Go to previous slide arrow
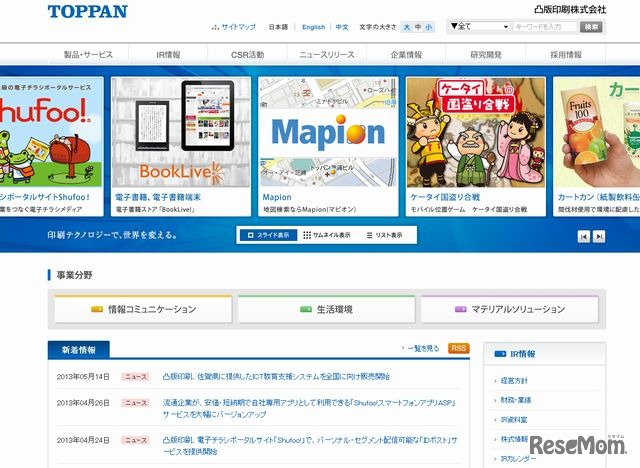The height and width of the screenshot is (468, 640). tap(584, 236)
